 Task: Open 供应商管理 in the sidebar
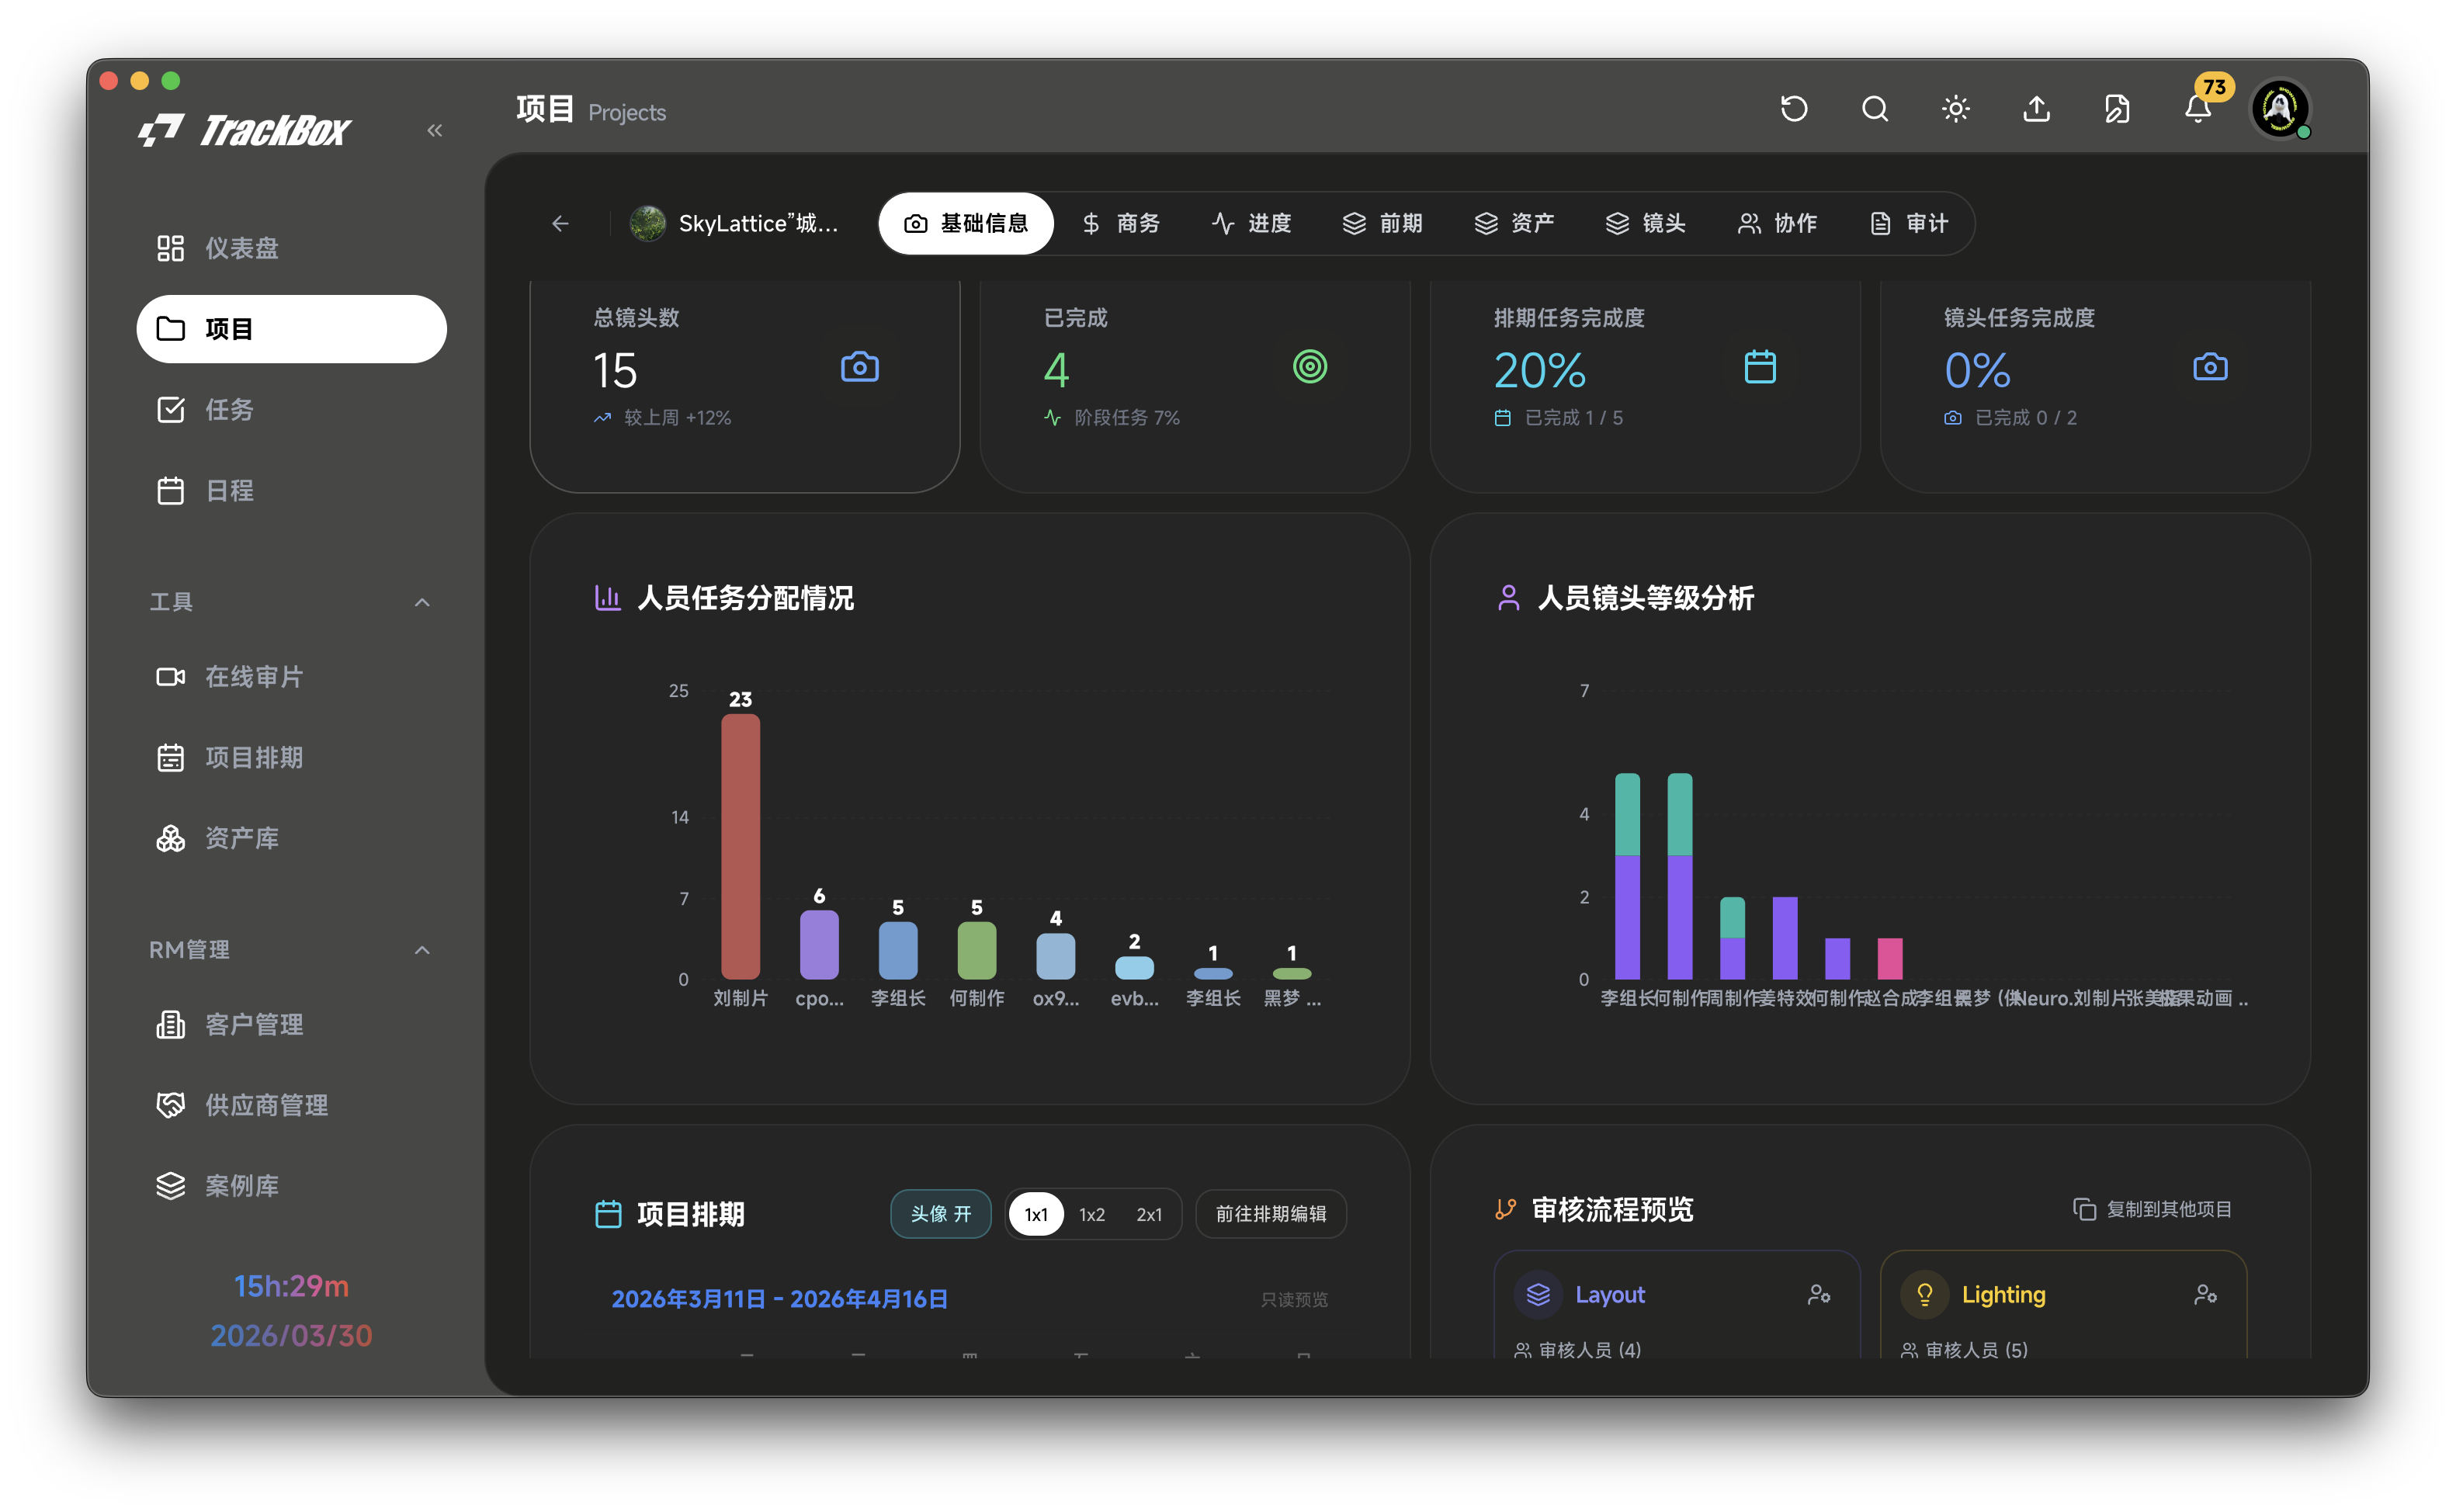pyautogui.click(x=291, y=1105)
